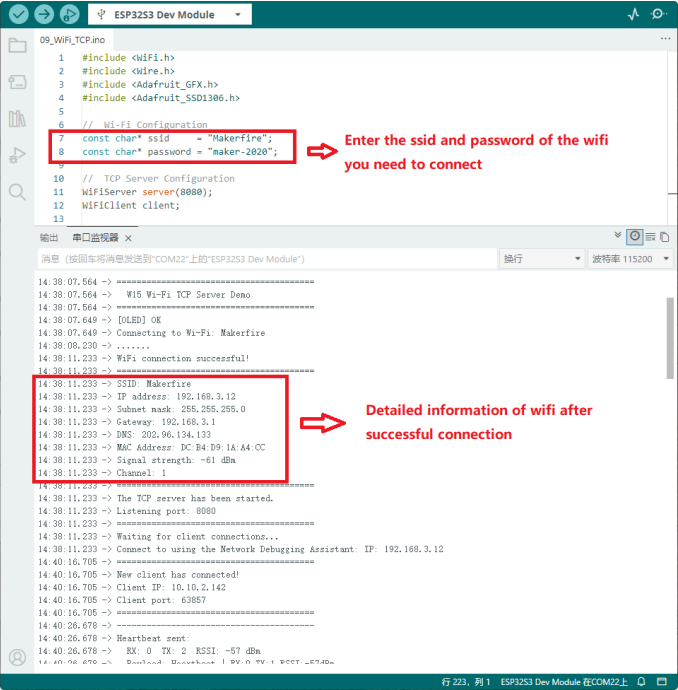Open the user account icon

click(18, 657)
